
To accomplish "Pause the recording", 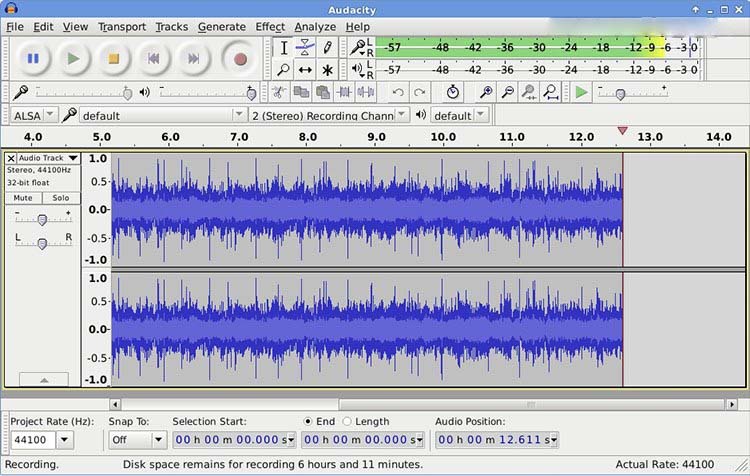I will tap(33, 59).
